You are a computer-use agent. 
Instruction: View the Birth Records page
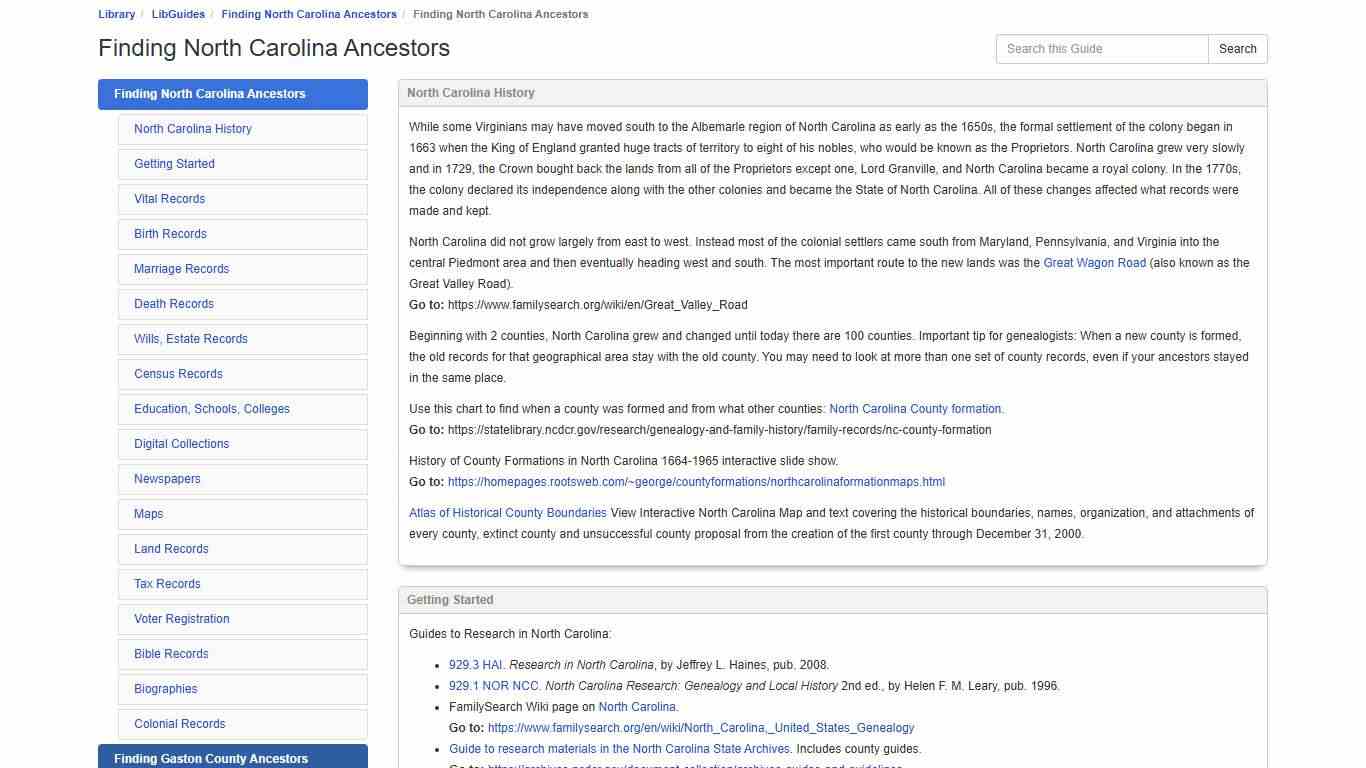(x=170, y=233)
